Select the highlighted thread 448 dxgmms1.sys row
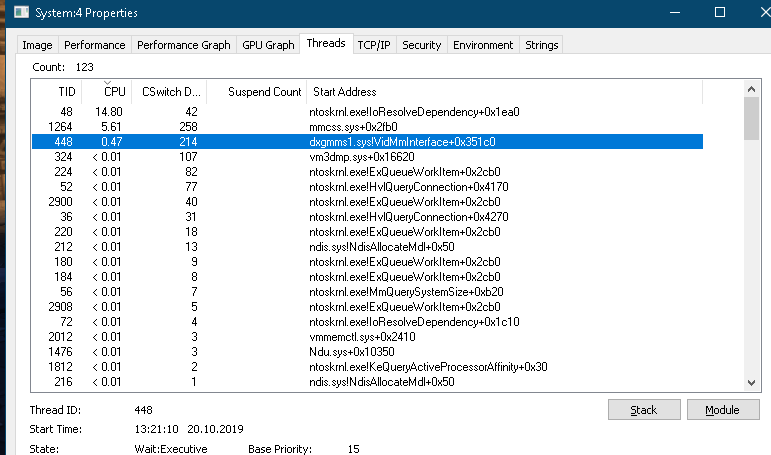The height and width of the screenshot is (455, 771). coord(367,142)
